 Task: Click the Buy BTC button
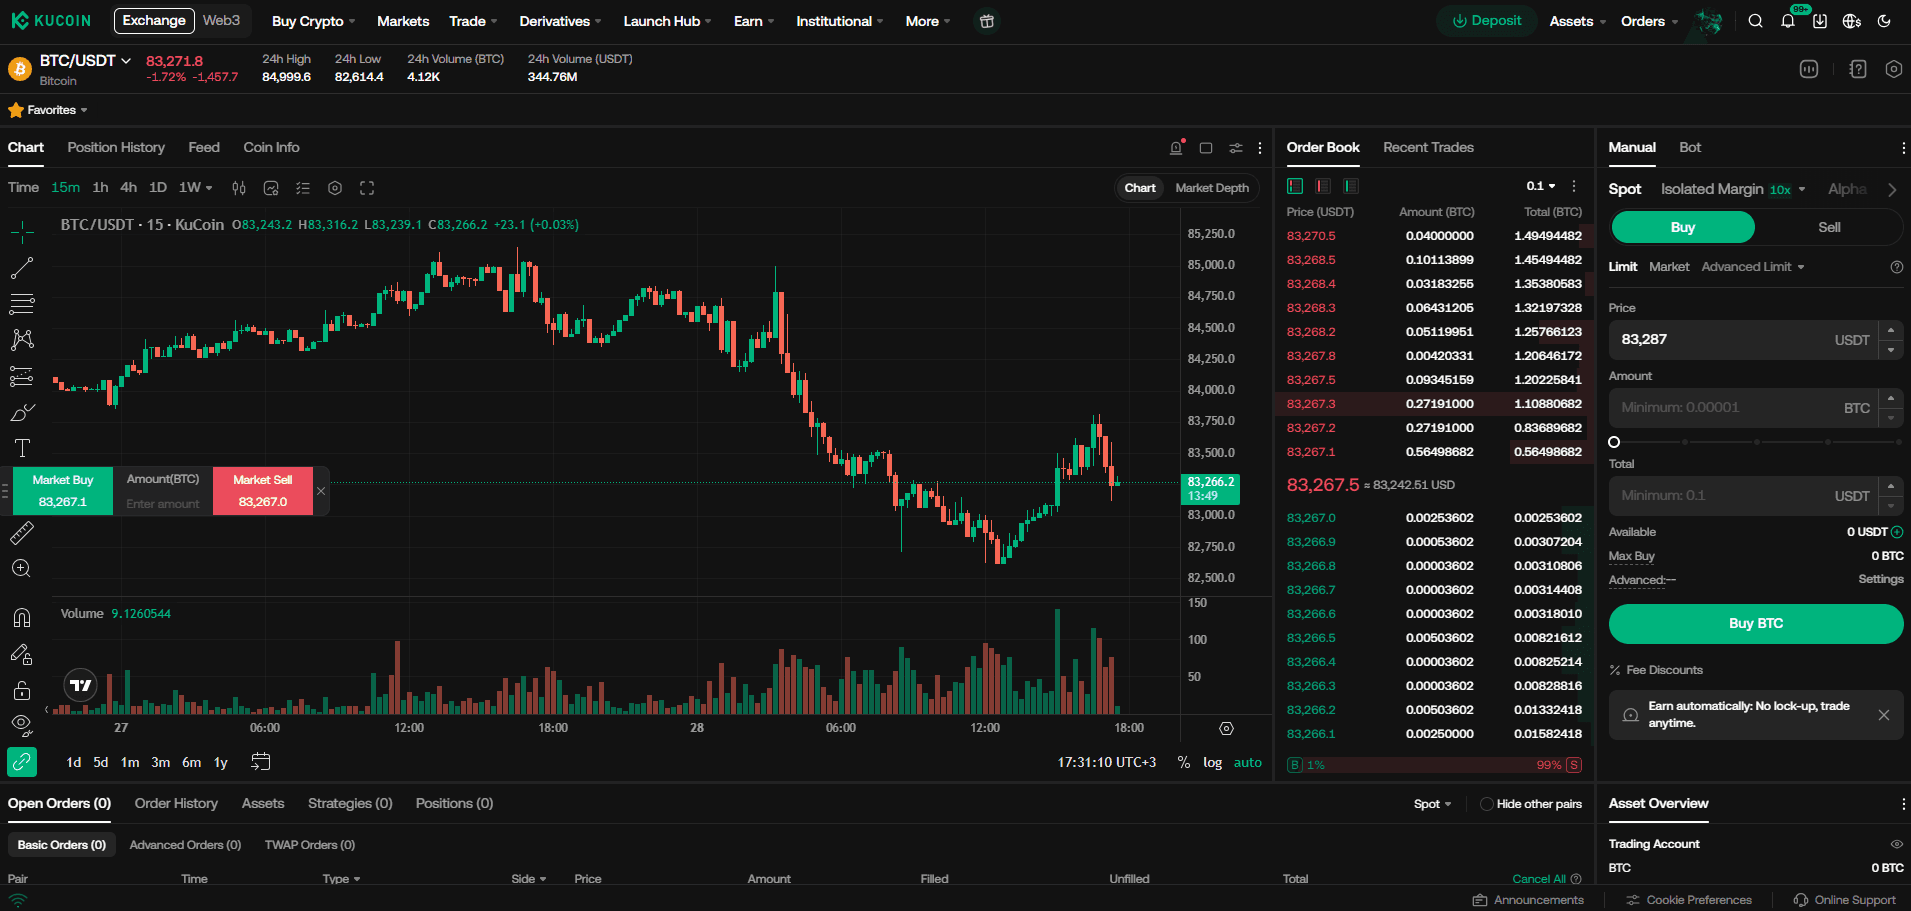1756,623
